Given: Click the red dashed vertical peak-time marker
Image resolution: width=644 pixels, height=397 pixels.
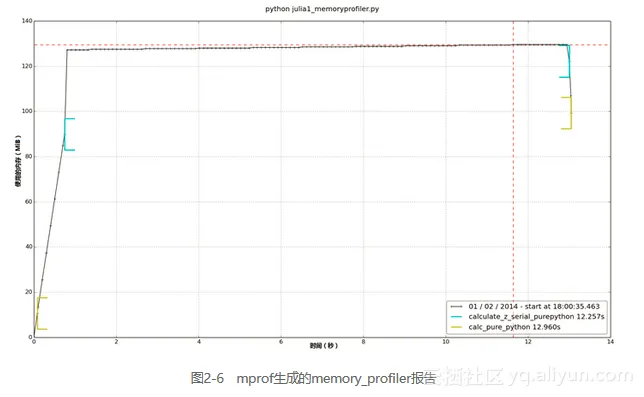Looking at the screenshot, I should click(513, 179).
